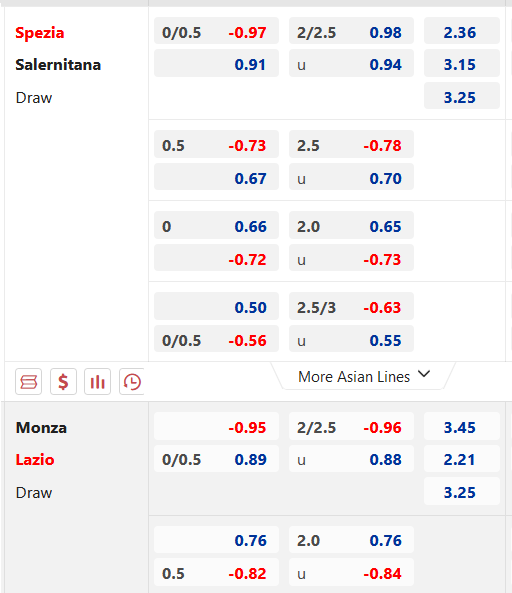This screenshot has width=512, height=593.
Task: Choose Monza win odds 3.45
Action: coord(462,427)
